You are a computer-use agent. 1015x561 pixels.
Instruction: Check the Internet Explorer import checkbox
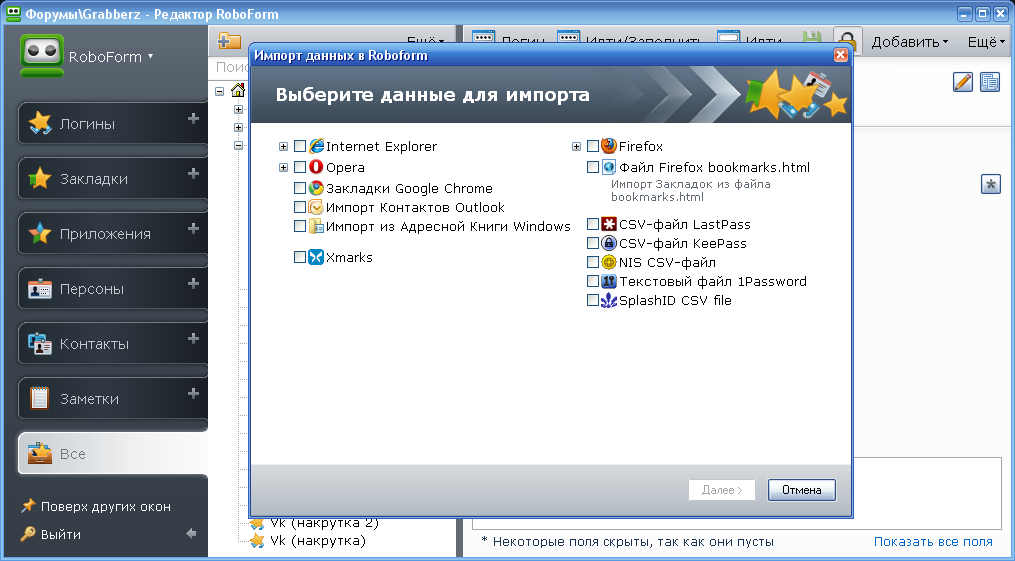(x=300, y=146)
